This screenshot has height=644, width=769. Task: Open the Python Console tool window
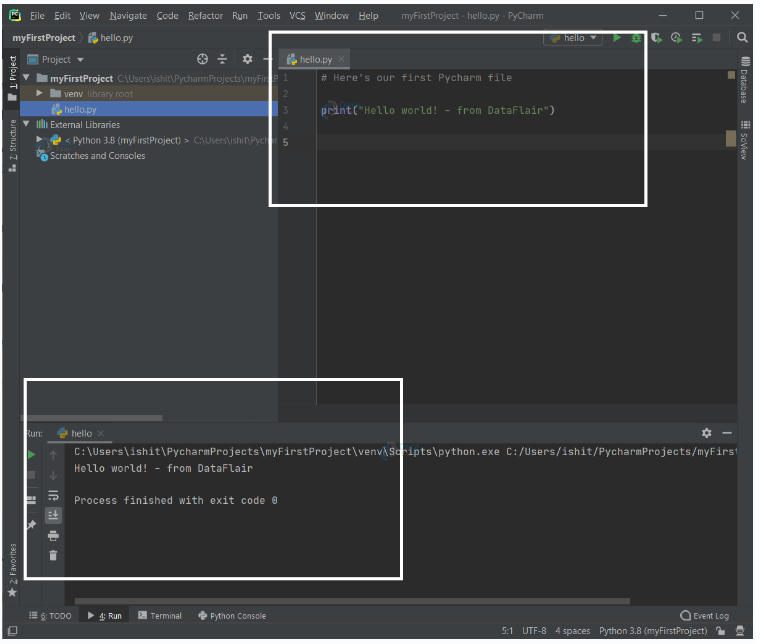coord(232,616)
